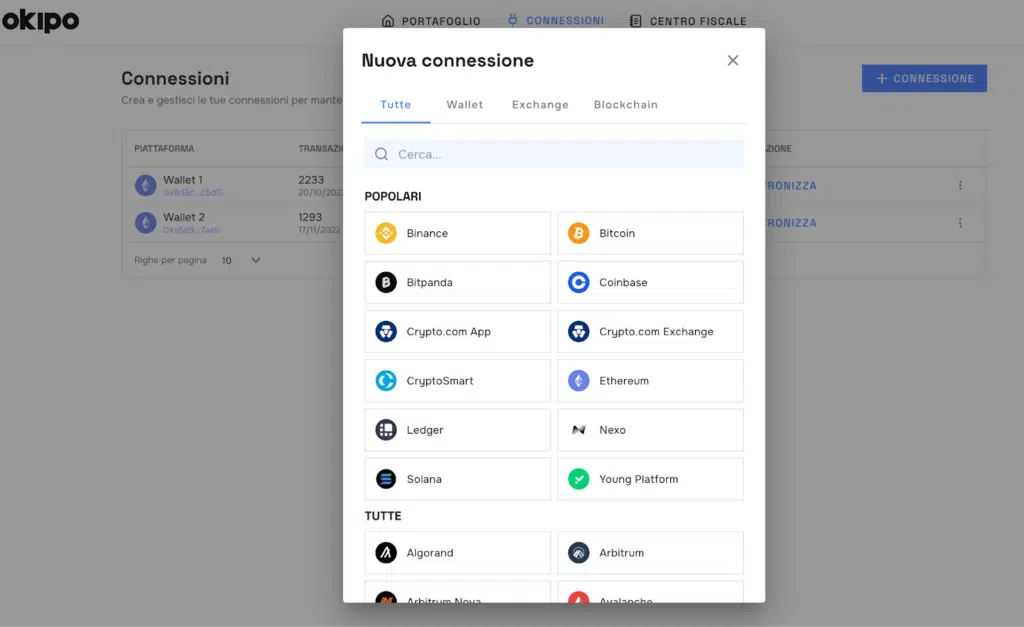The height and width of the screenshot is (627, 1024).
Task: Select the Young Platform green icon
Action: click(578, 479)
